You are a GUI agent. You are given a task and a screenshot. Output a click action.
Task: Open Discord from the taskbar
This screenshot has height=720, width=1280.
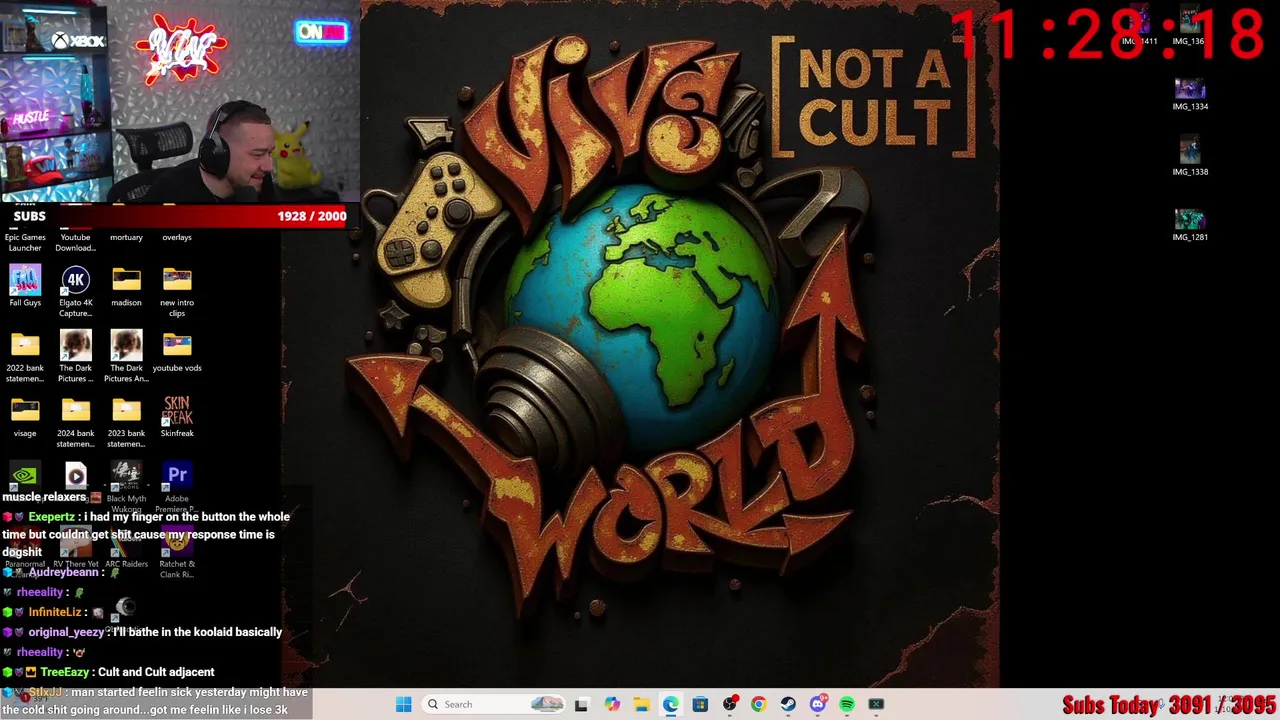[x=818, y=704]
